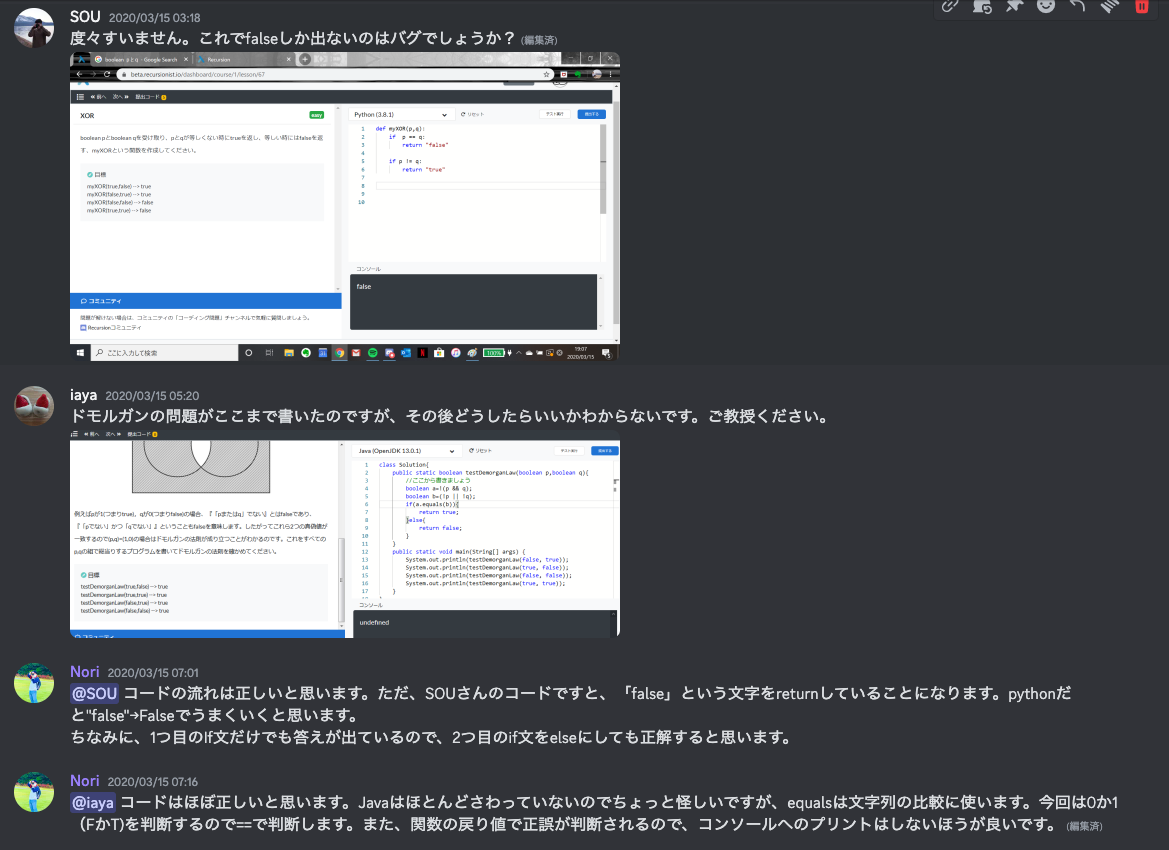Delete the message with red trash icon

pyautogui.click(x=1142, y=6)
